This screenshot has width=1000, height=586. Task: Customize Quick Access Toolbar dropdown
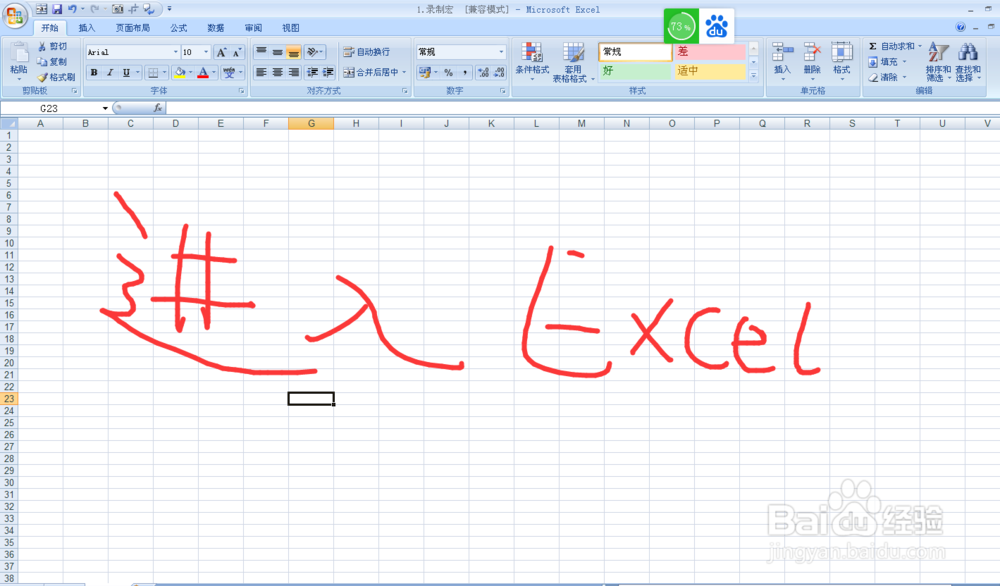[169, 9]
